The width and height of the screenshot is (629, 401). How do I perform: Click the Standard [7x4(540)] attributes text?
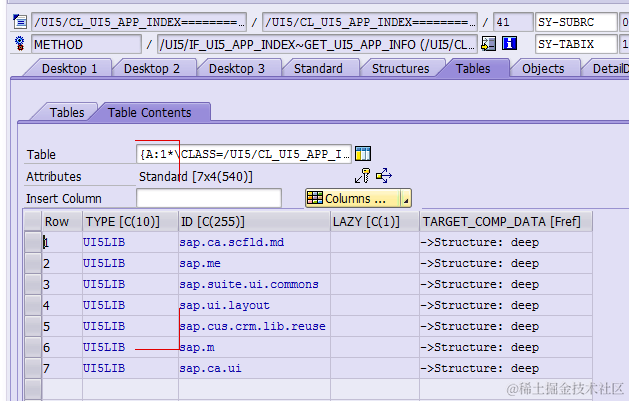pyautogui.click(x=196, y=176)
